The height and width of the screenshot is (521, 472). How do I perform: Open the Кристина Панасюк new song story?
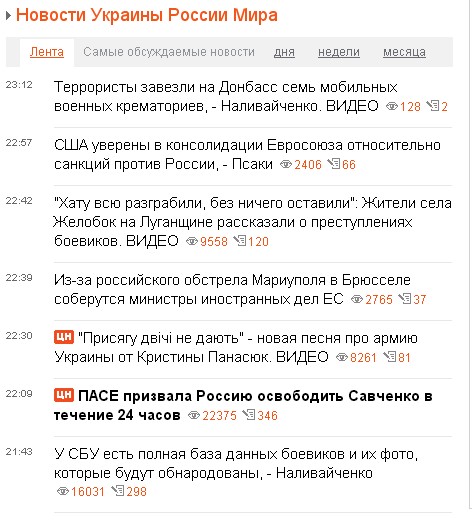coord(236,347)
